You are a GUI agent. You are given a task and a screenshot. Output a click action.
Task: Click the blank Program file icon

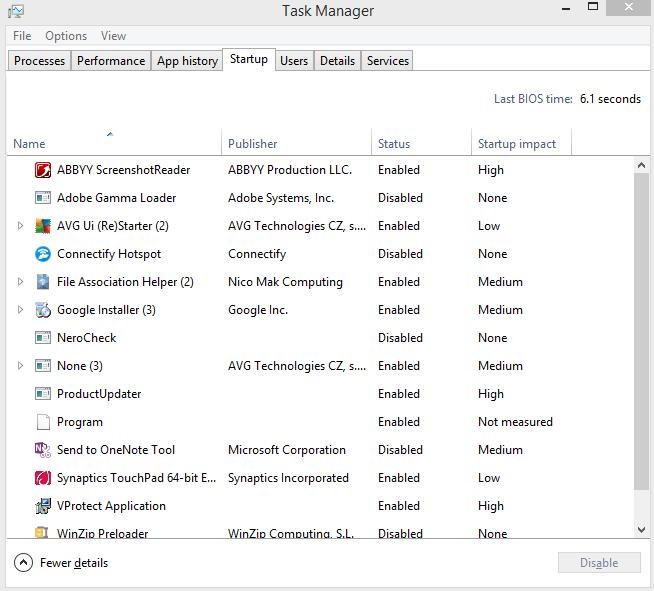43,422
